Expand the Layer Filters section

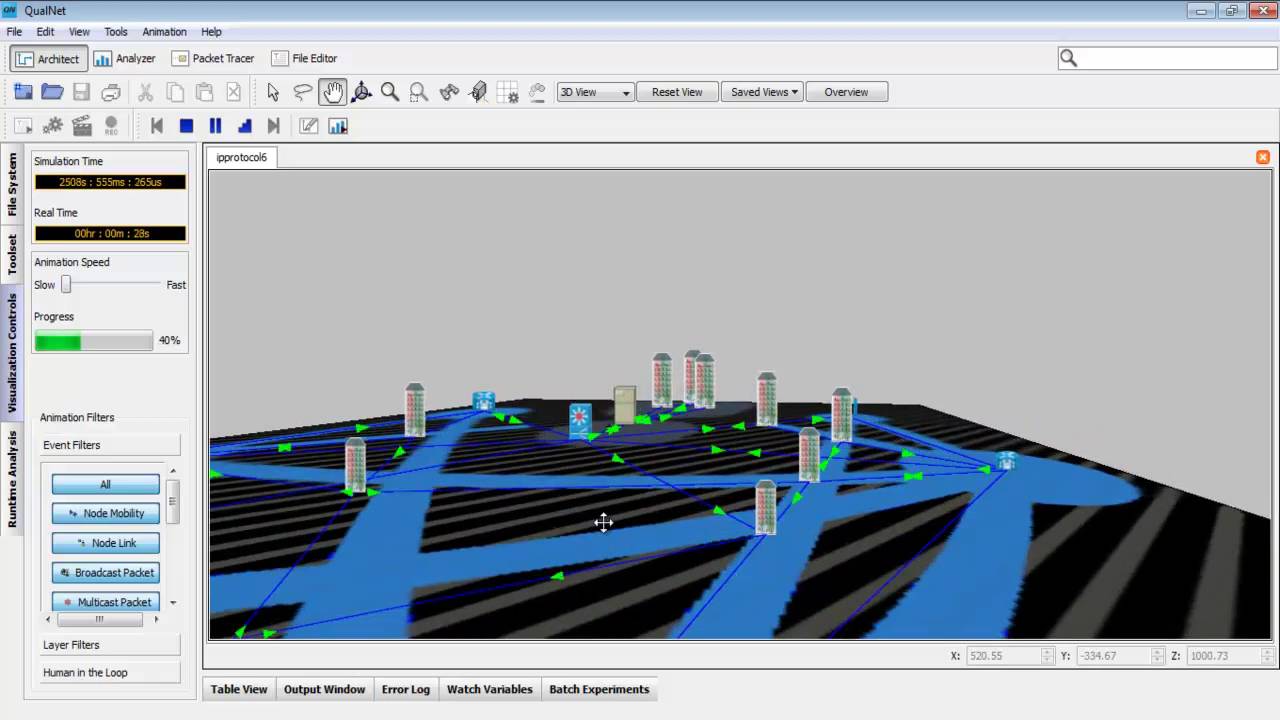coord(110,645)
